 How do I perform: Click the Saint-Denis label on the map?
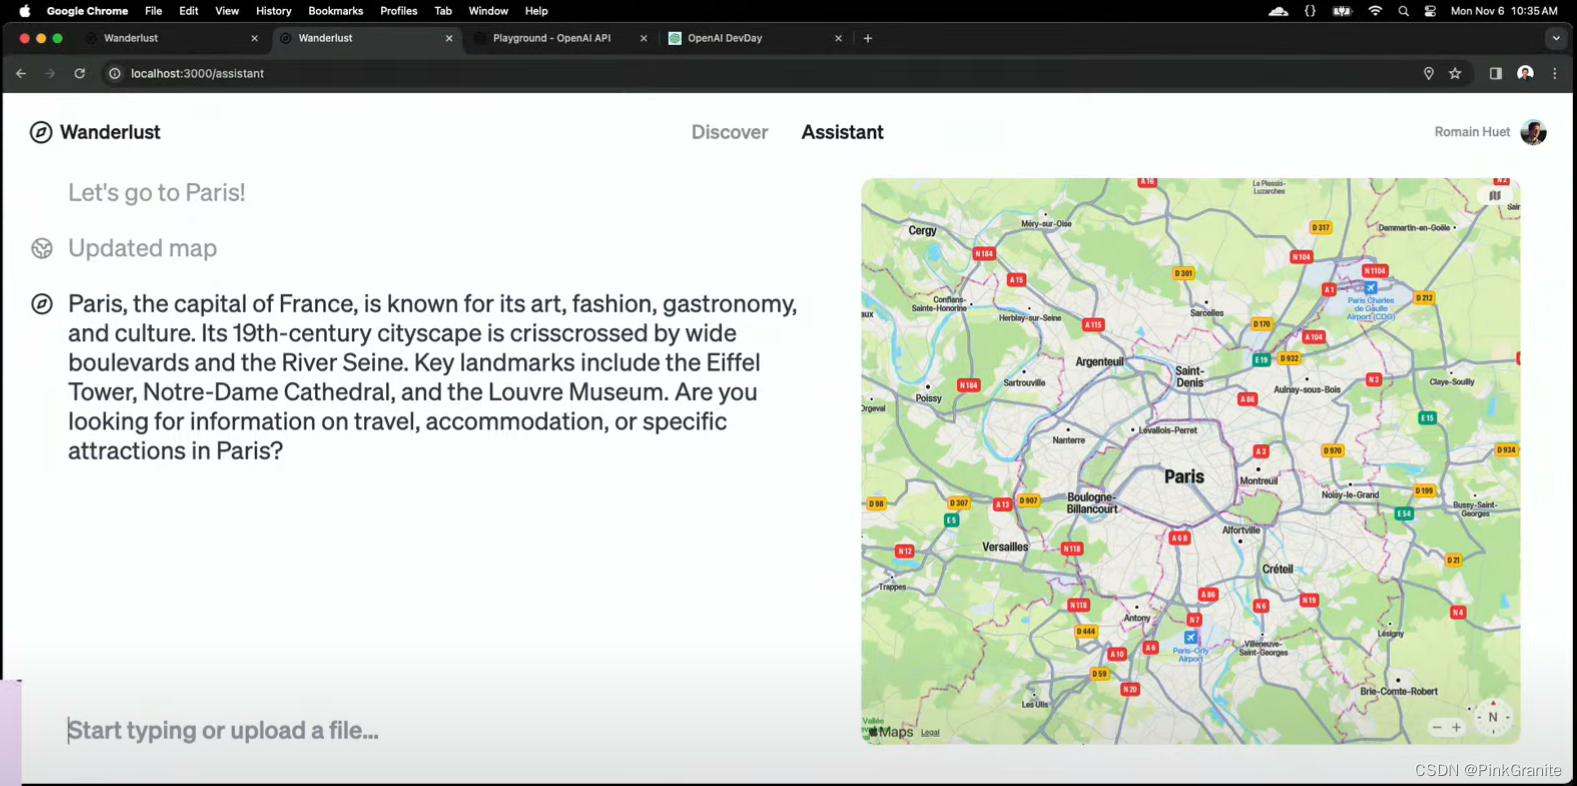(x=1189, y=376)
